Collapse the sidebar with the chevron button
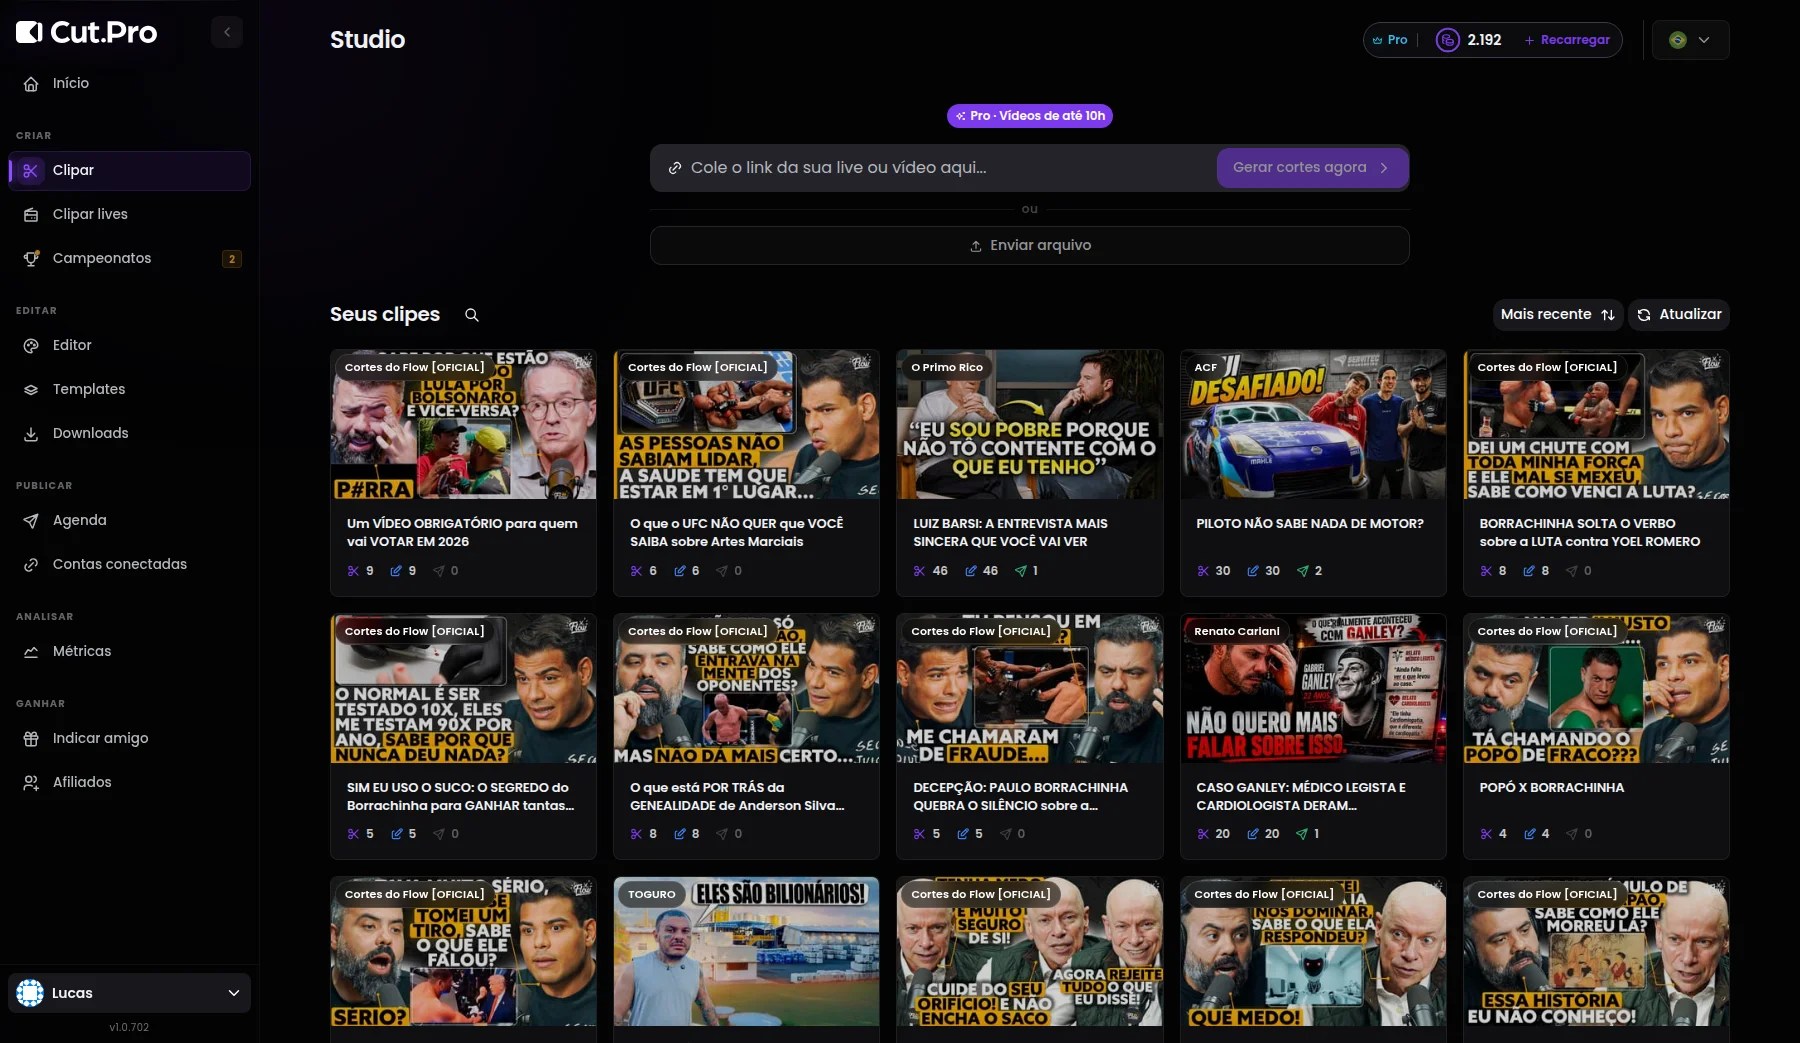 click(227, 32)
